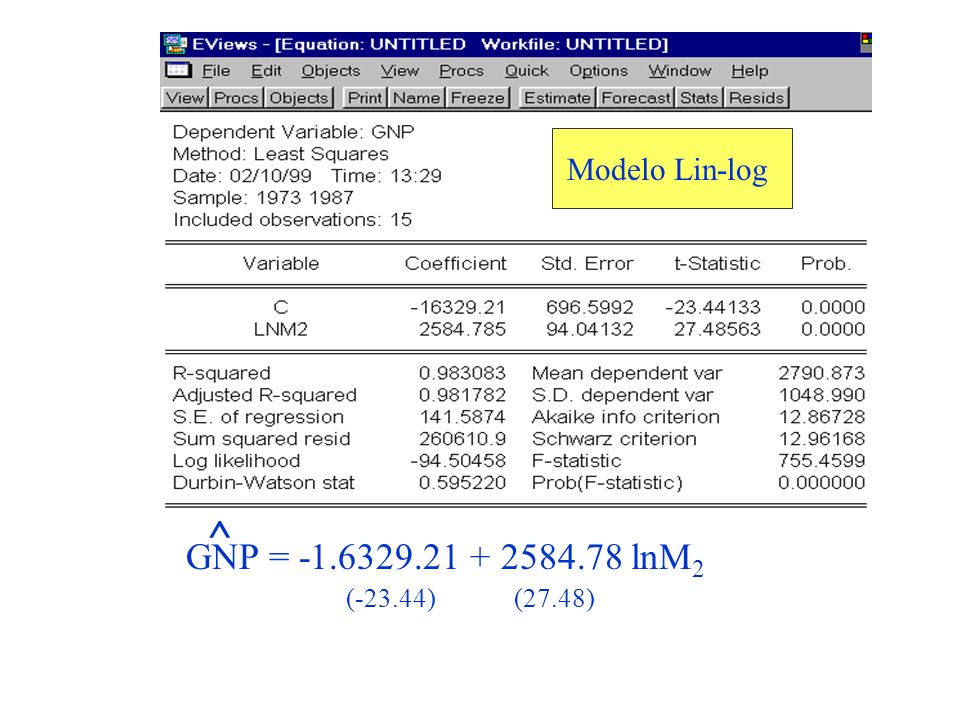The width and height of the screenshot is (960, 720).
Task: Click the Coefficient column header
Action: pyautogui.click(x=456, y=264)
